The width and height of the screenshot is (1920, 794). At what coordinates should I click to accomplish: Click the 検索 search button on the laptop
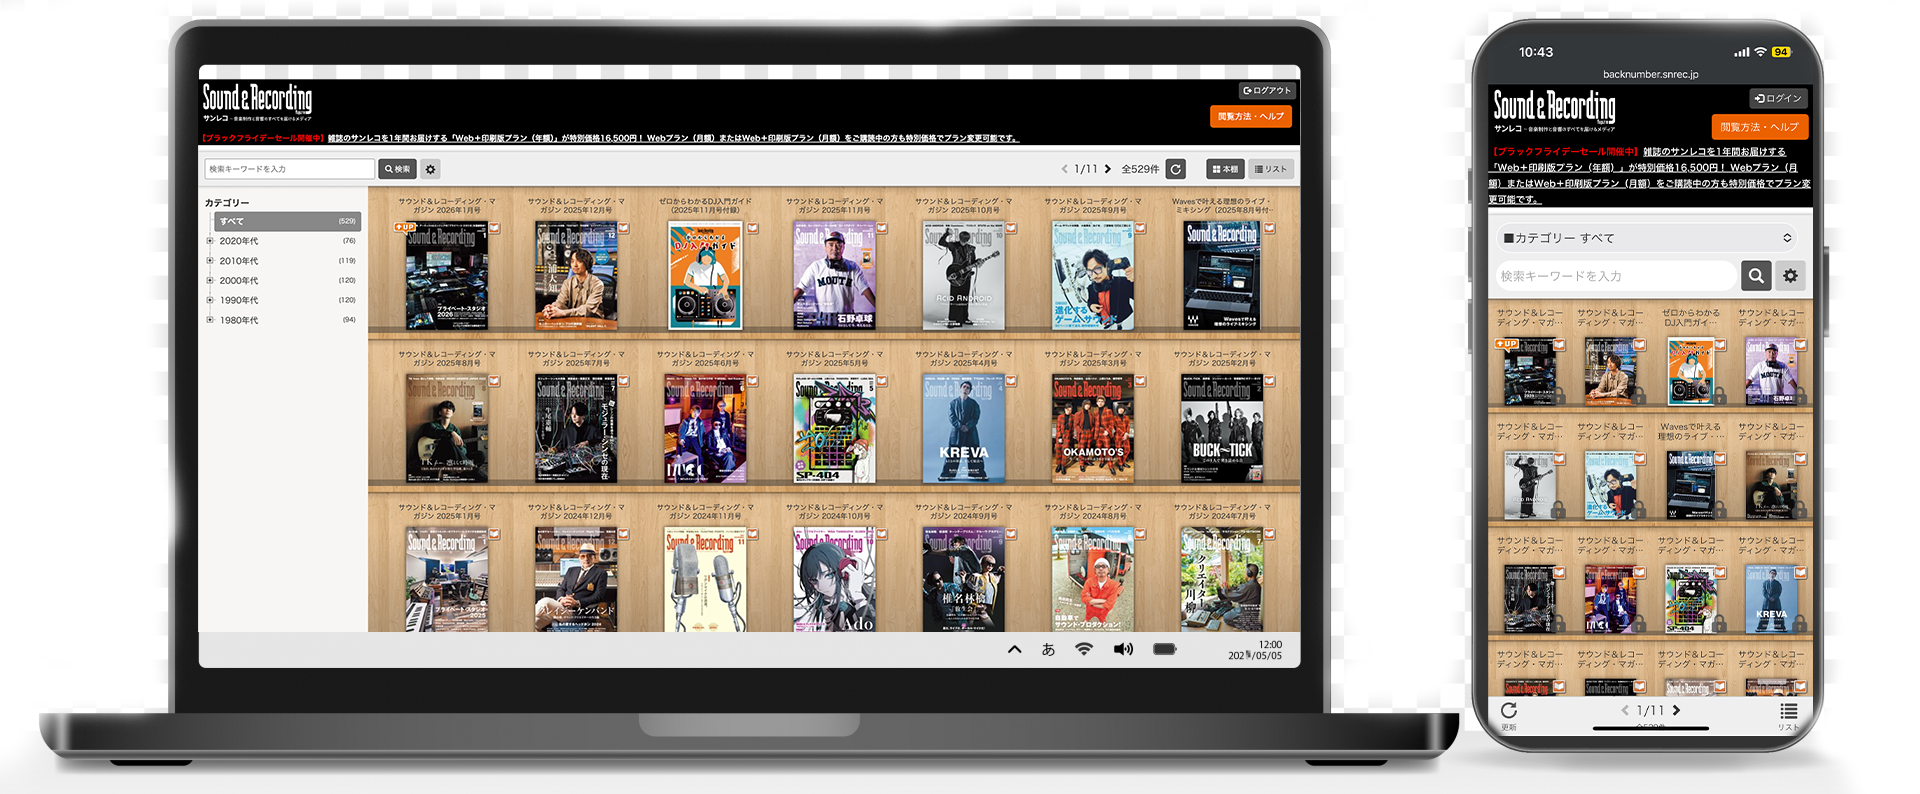(x=397, y=169)
